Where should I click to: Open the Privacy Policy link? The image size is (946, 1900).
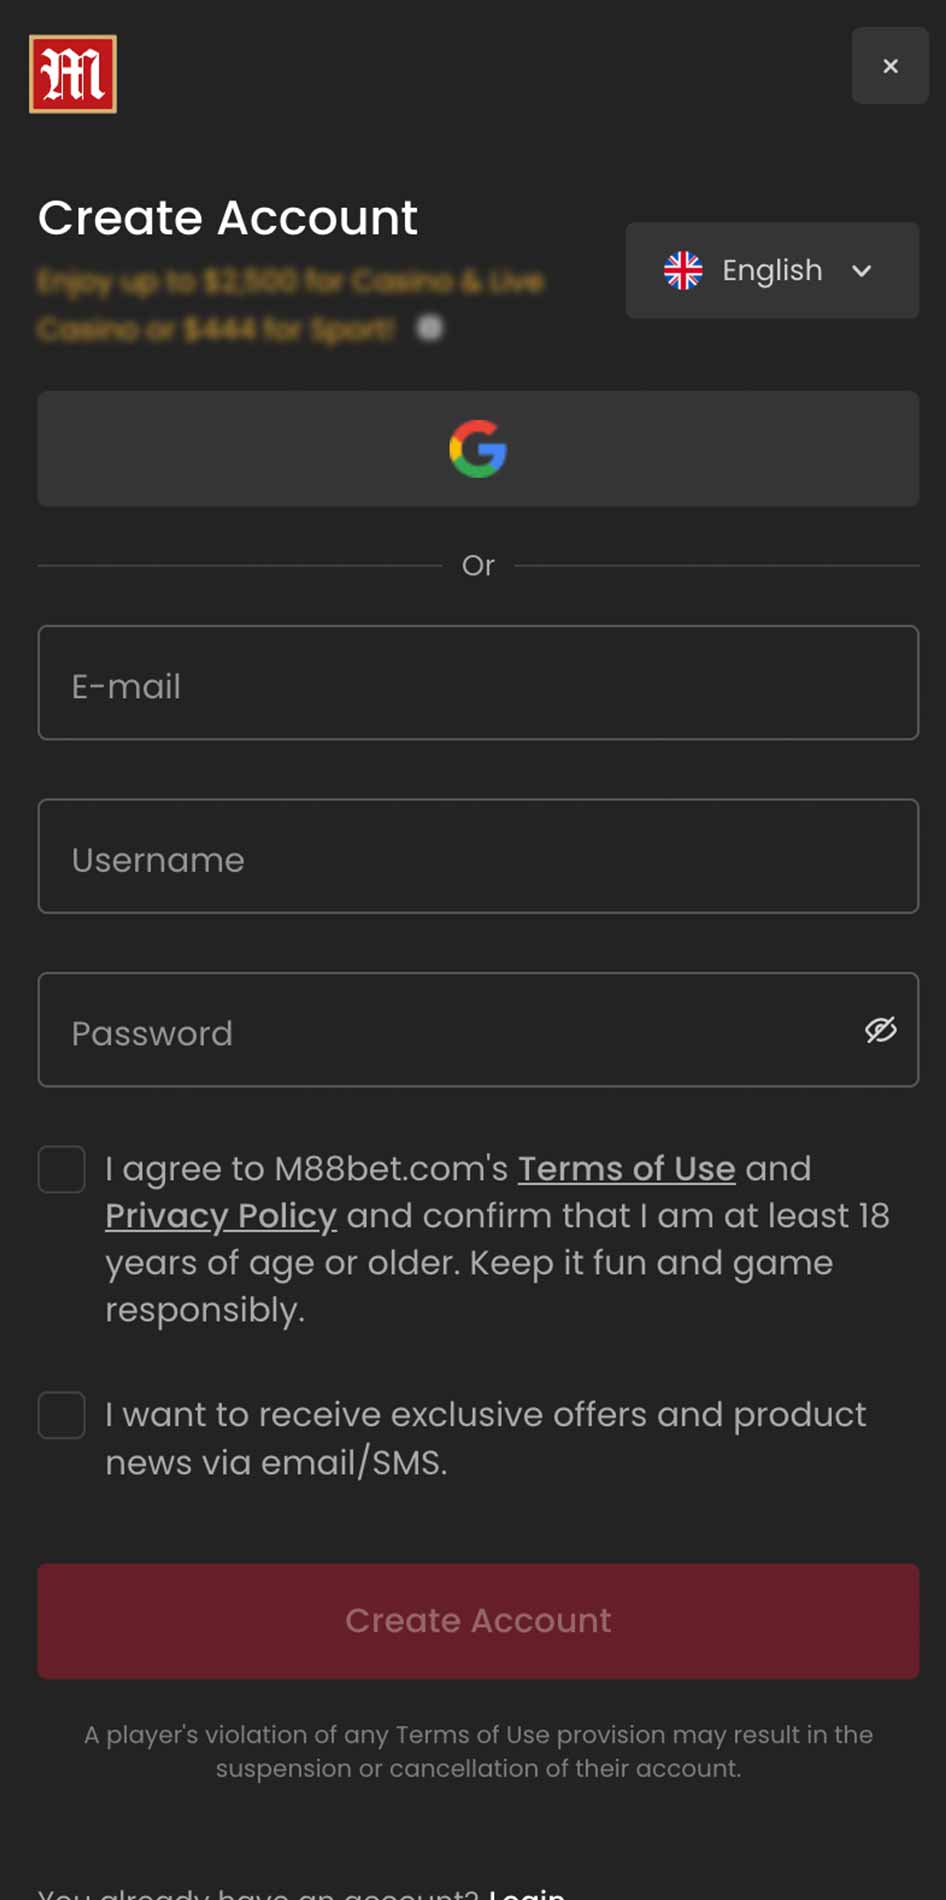point(221,1216)
